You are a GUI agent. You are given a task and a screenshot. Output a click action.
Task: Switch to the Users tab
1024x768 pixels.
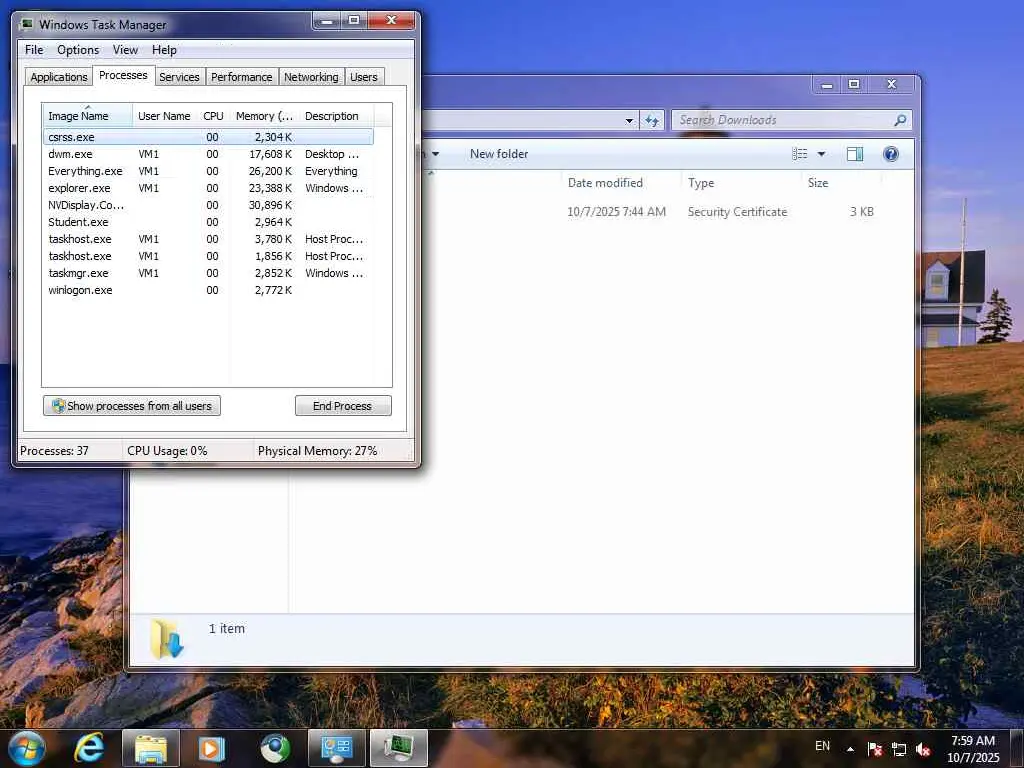364,77
